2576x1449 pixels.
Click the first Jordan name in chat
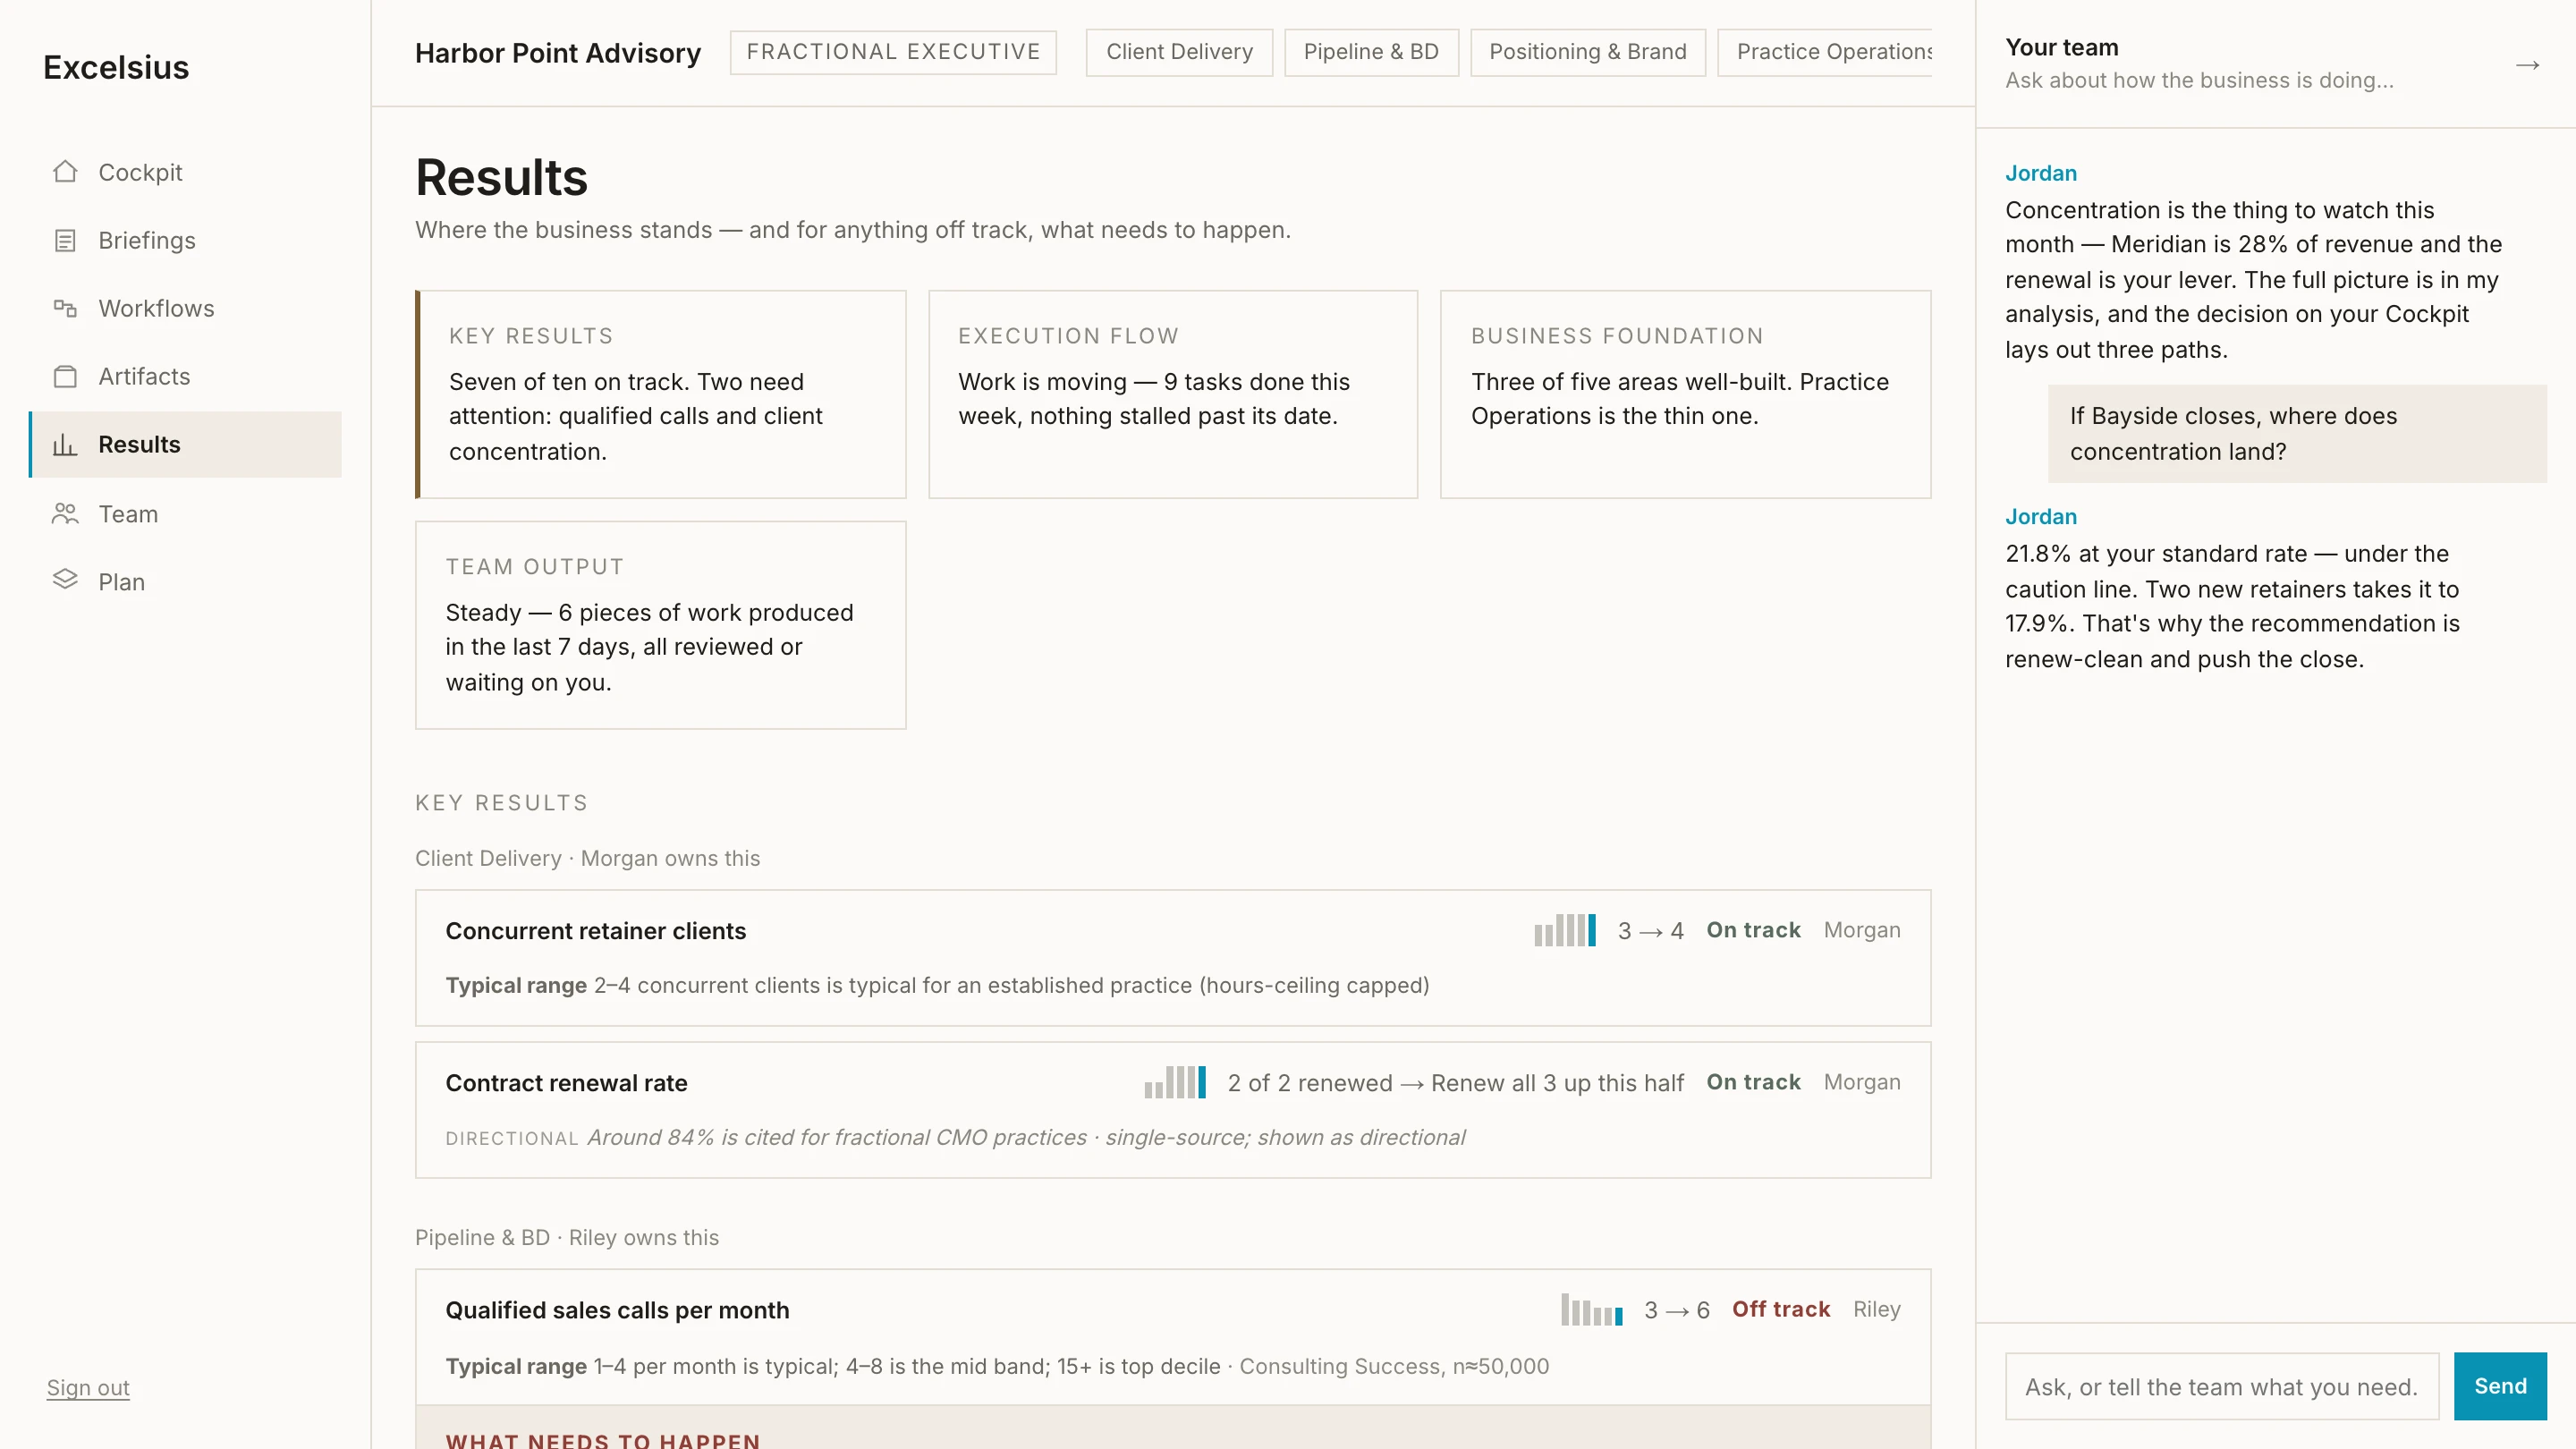point(2041,173)
